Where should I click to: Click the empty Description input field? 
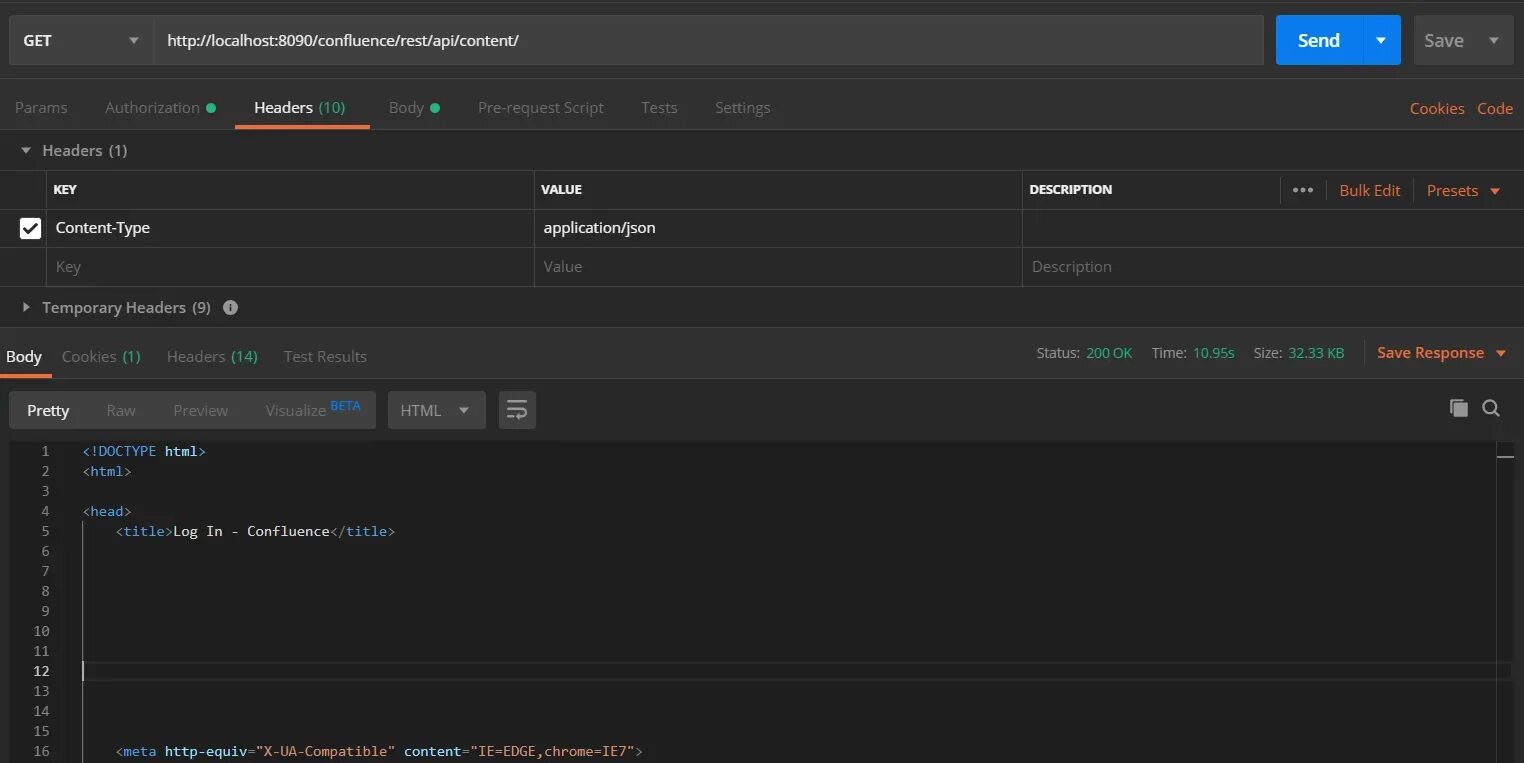pyautogui.click(x=1272, y=267)
